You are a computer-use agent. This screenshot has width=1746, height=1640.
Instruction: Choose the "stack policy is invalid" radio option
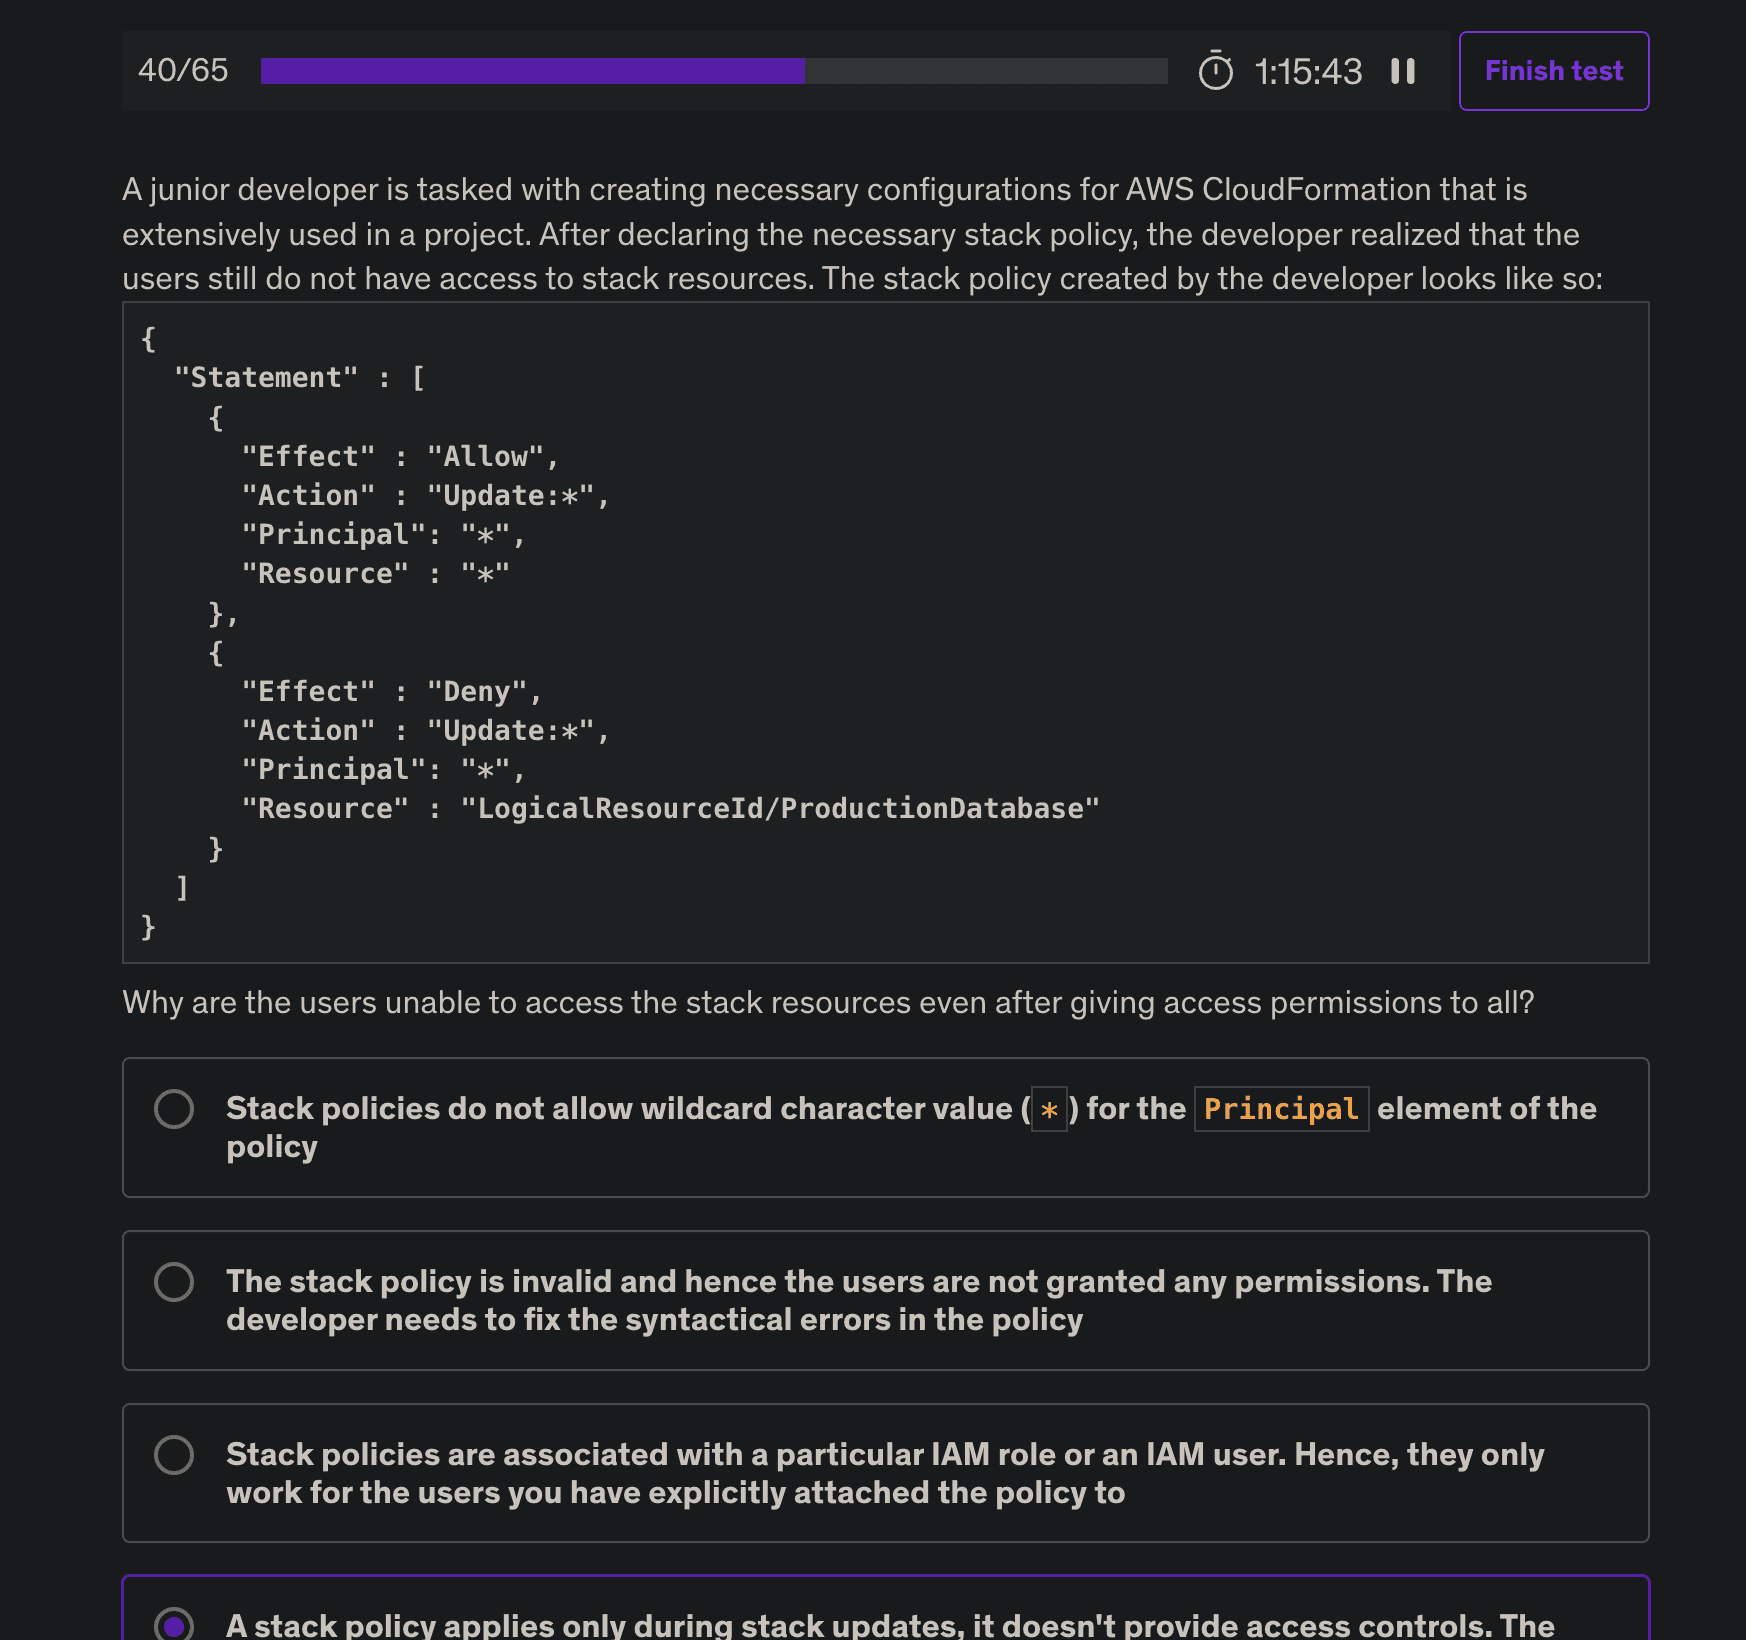pos(174,1282)
